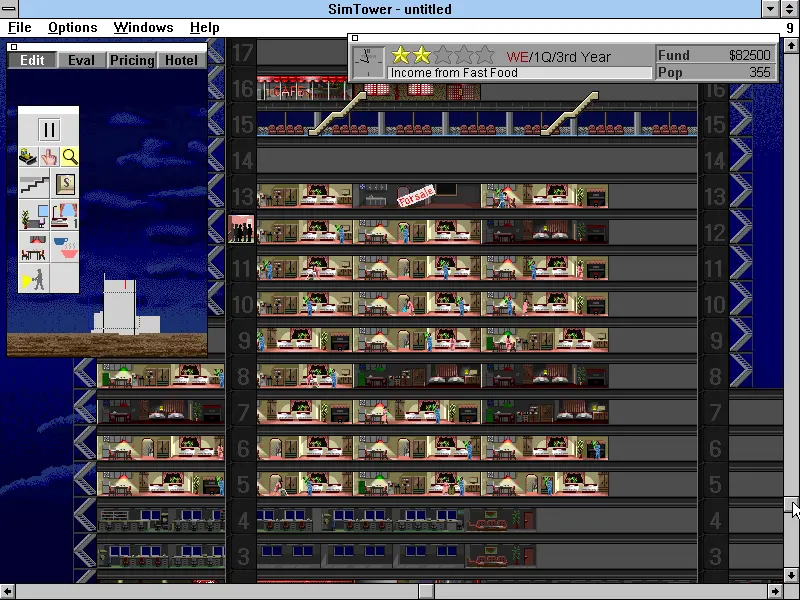Select the hotel room tool
Screen dimensions: 800x600
coord(64,216)
